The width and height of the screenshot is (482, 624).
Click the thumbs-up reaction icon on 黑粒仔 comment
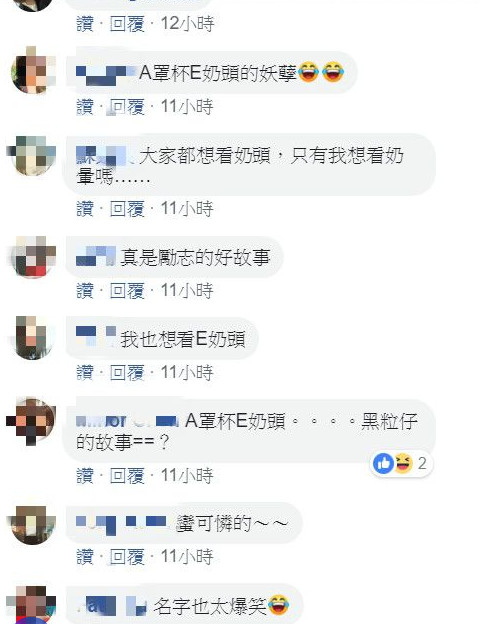coord(383,464)
